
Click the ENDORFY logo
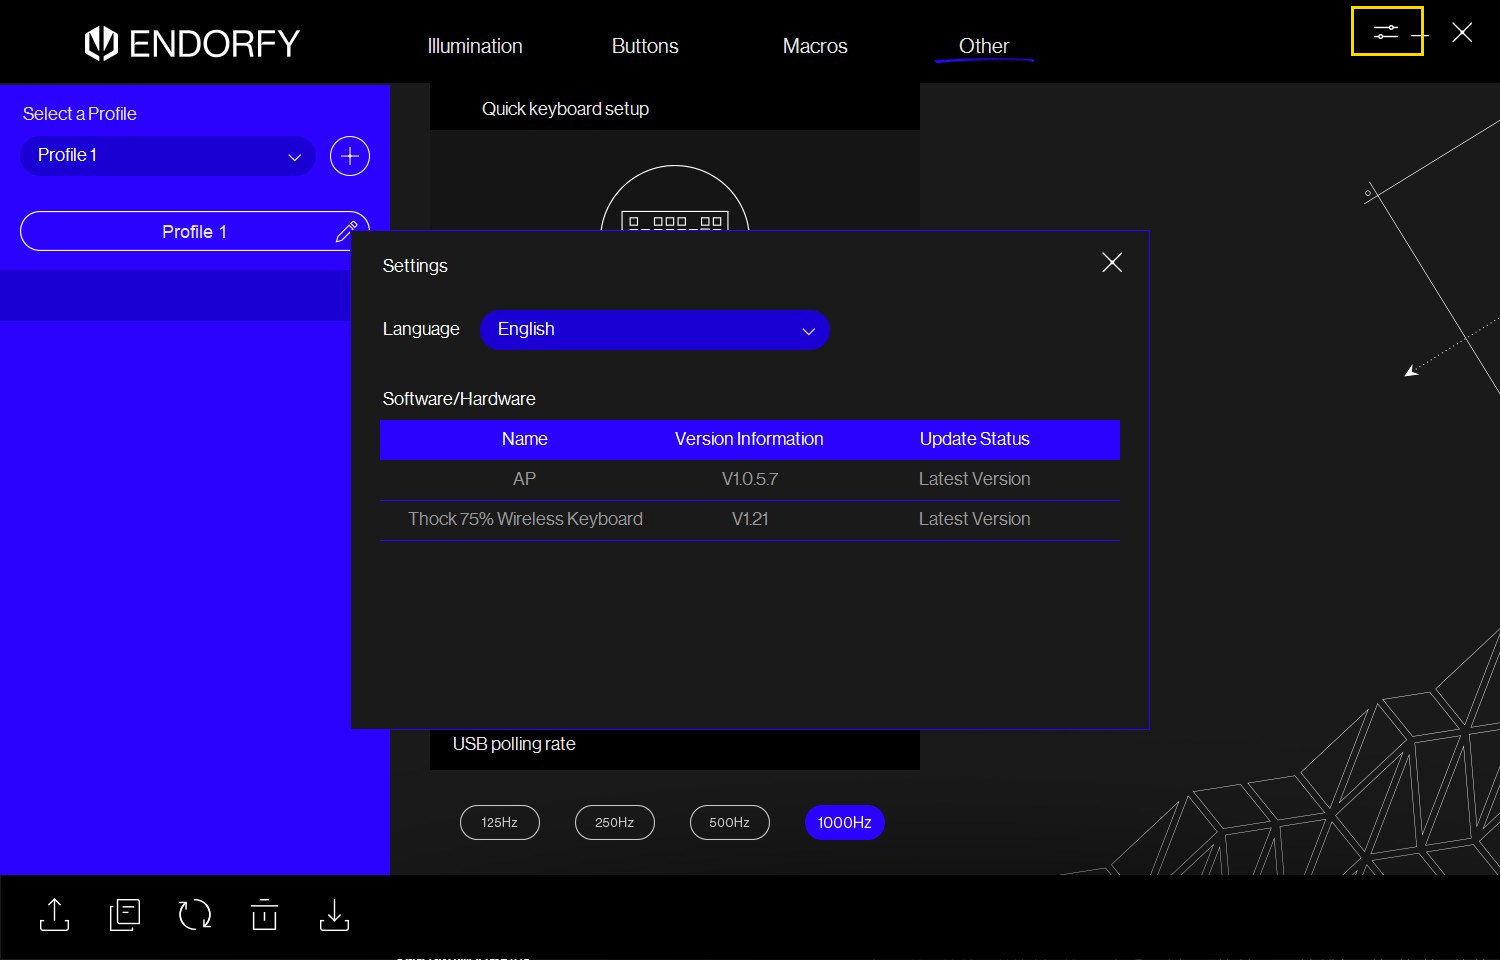point(192,44)
